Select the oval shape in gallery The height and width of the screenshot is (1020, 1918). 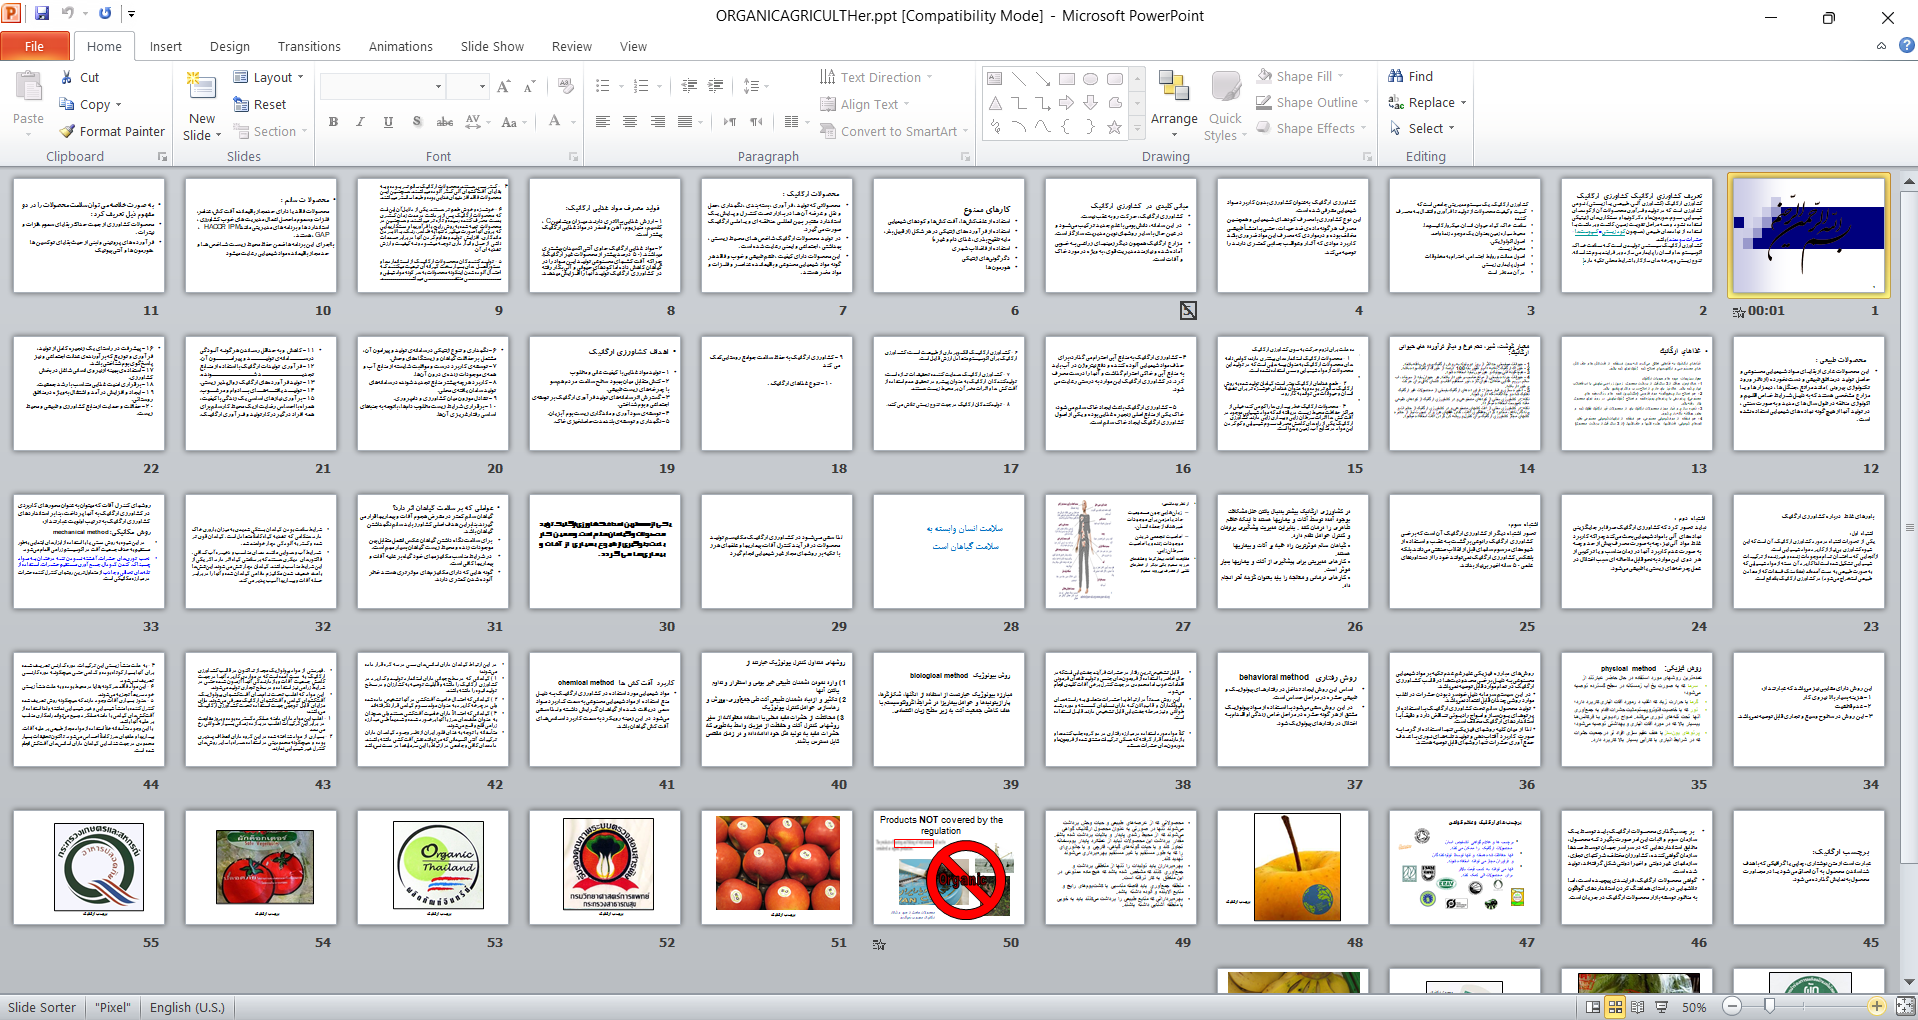[x=1091, y=79]
